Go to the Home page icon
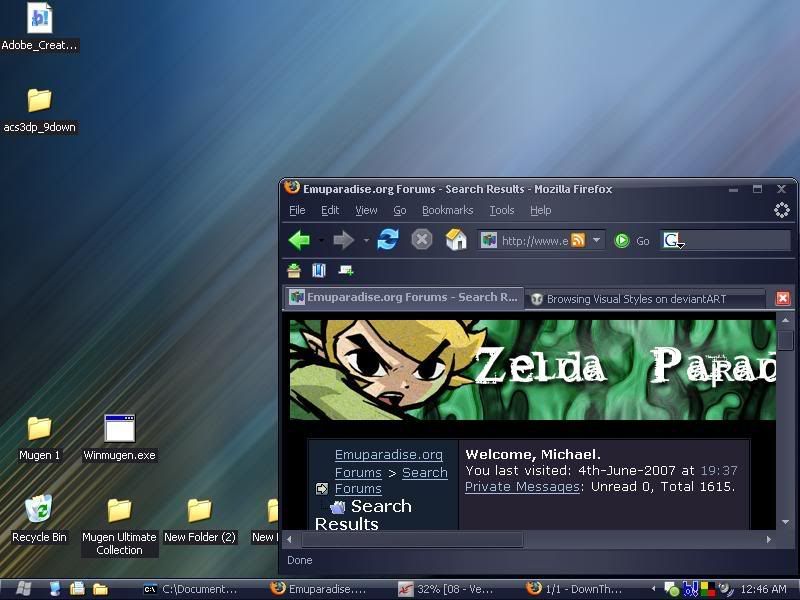The height and width of the screenshot is (600, 800). coord(456,239)
